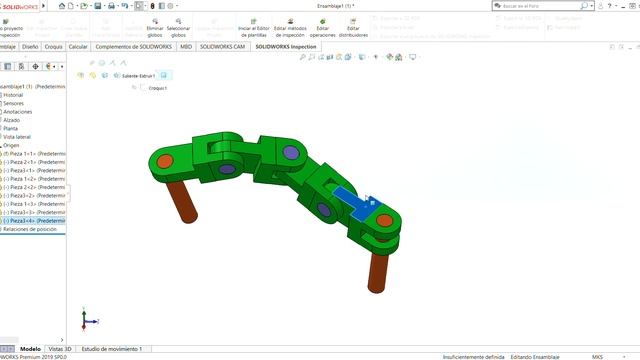Open dropdown arrow next to Undo icon

click(x=131, y=6)
